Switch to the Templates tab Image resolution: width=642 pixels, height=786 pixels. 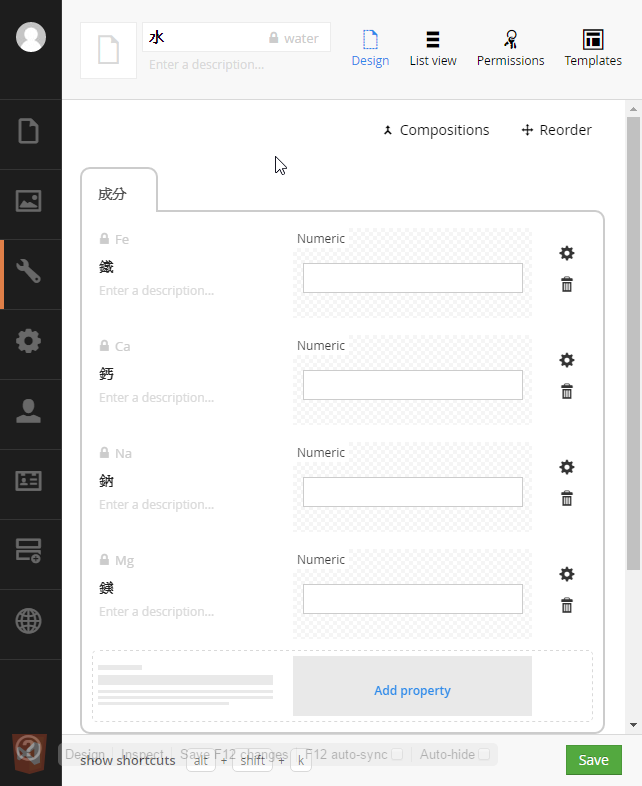click(x=593, y=49)
